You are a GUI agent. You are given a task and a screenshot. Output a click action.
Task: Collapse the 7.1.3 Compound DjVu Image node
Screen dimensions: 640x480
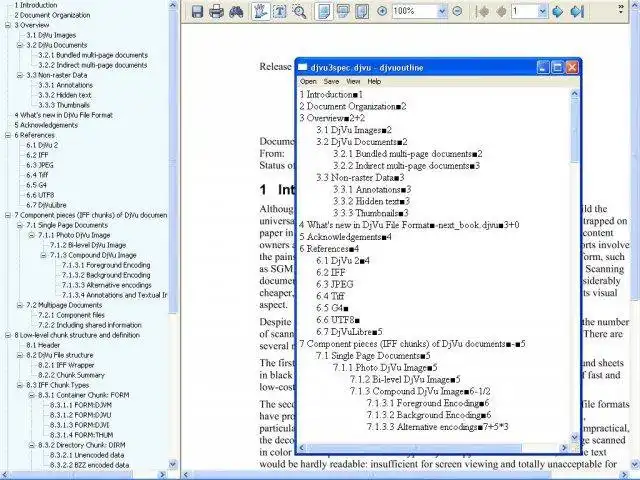click(x=43, y=255)
